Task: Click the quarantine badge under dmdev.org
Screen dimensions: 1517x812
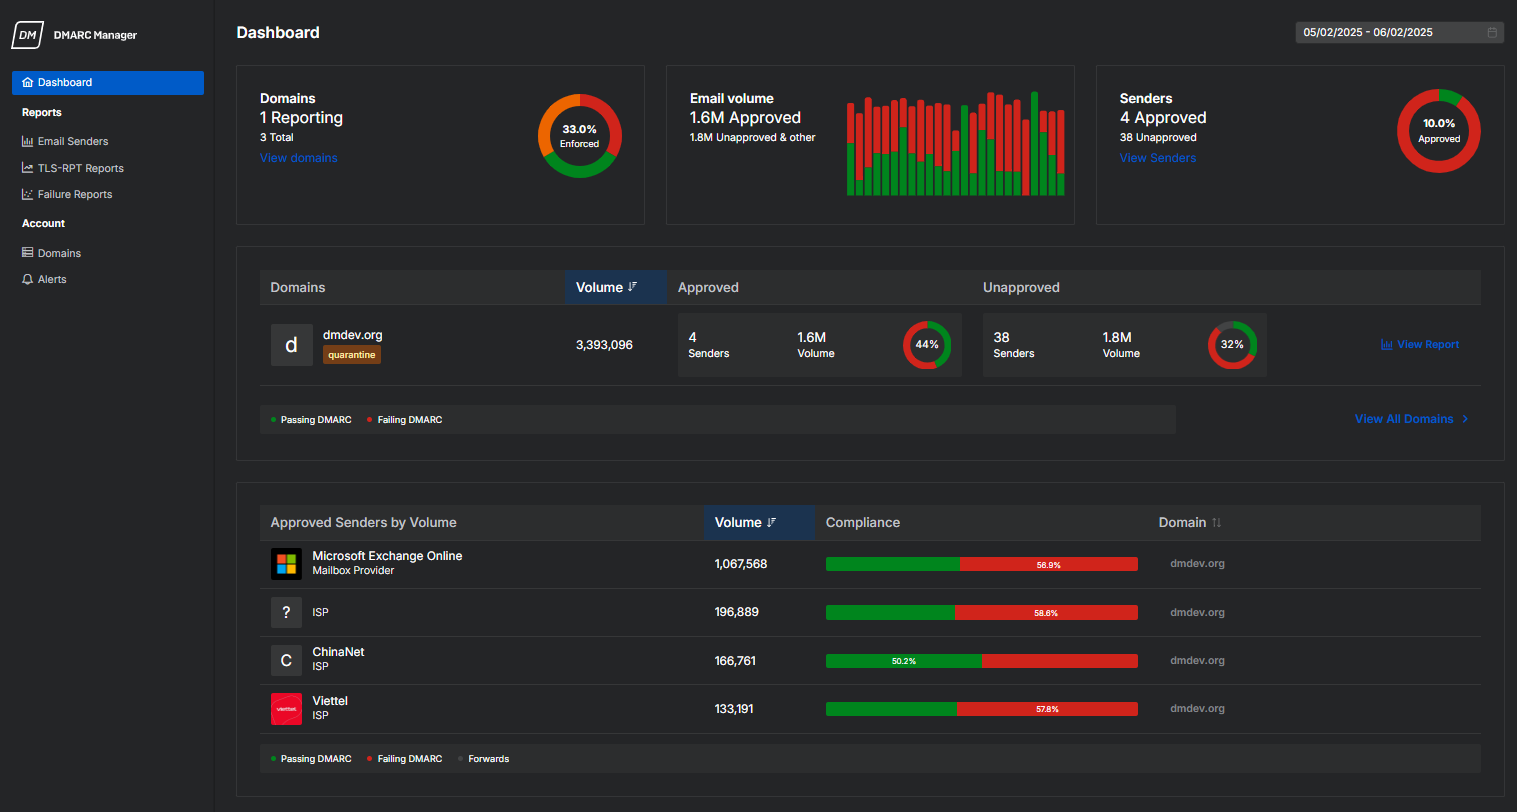Action: 351,354
